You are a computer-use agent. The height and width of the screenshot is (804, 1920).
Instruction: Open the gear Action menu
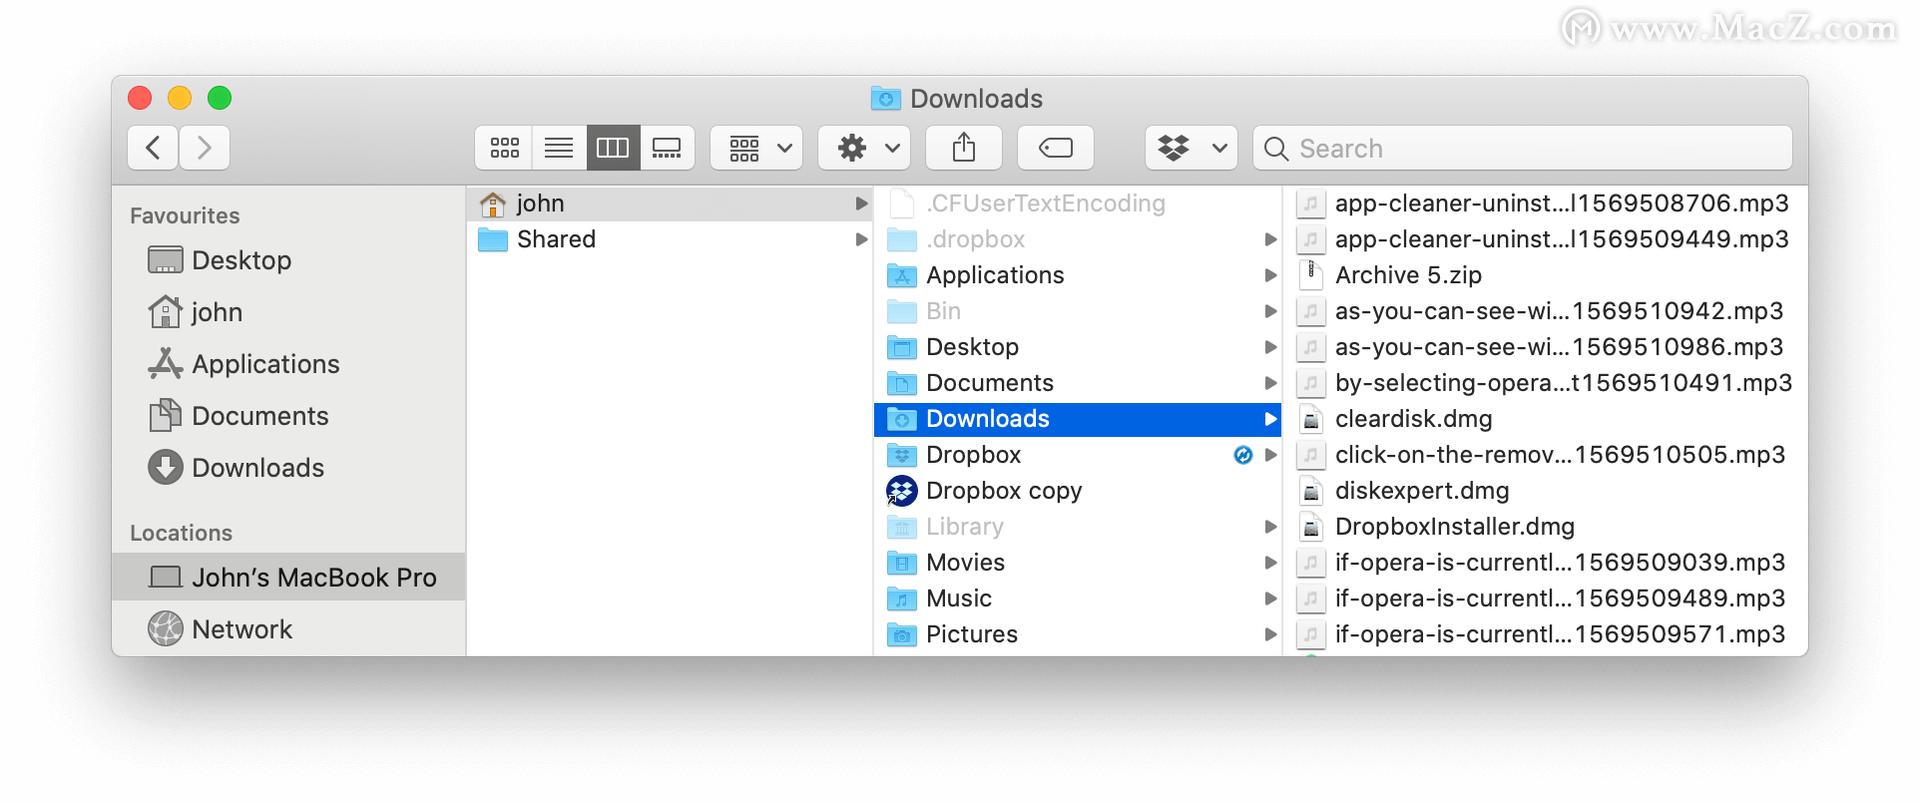[x=864, y=148]
